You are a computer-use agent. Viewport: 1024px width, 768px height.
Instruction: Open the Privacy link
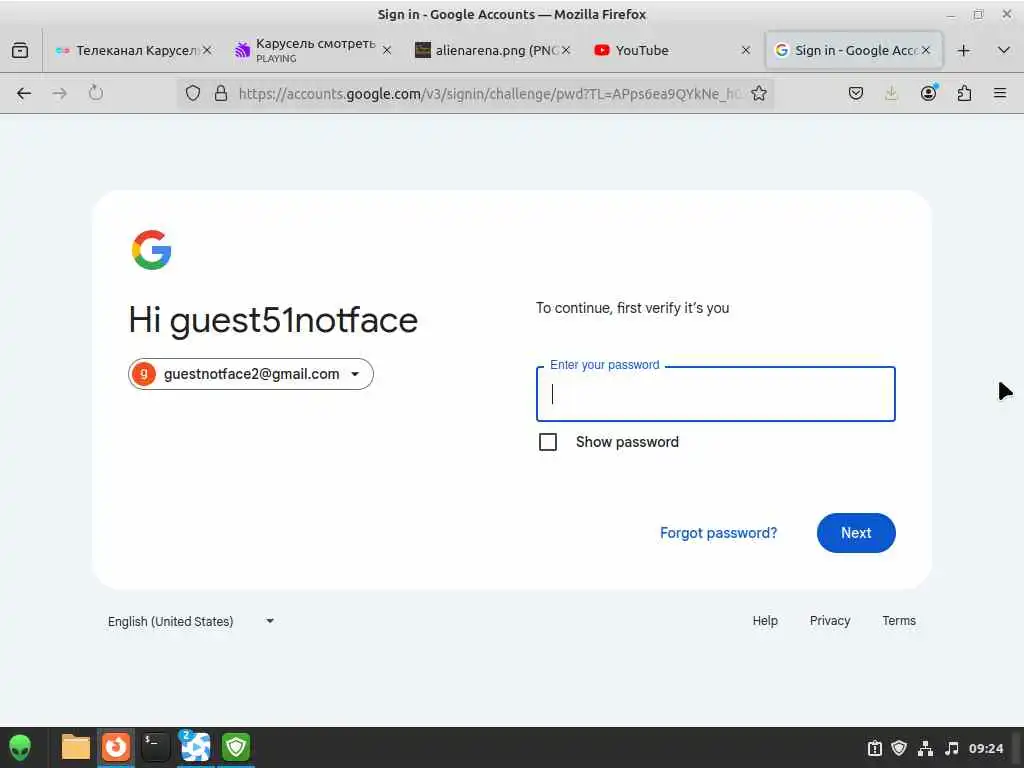click(x=830, y=620)
